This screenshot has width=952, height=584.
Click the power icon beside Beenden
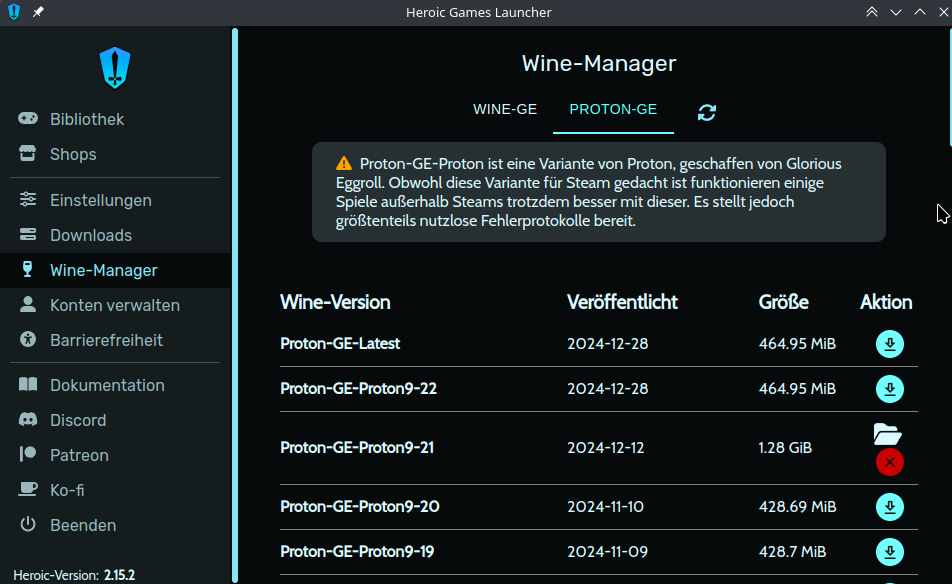tap(28, 524)
